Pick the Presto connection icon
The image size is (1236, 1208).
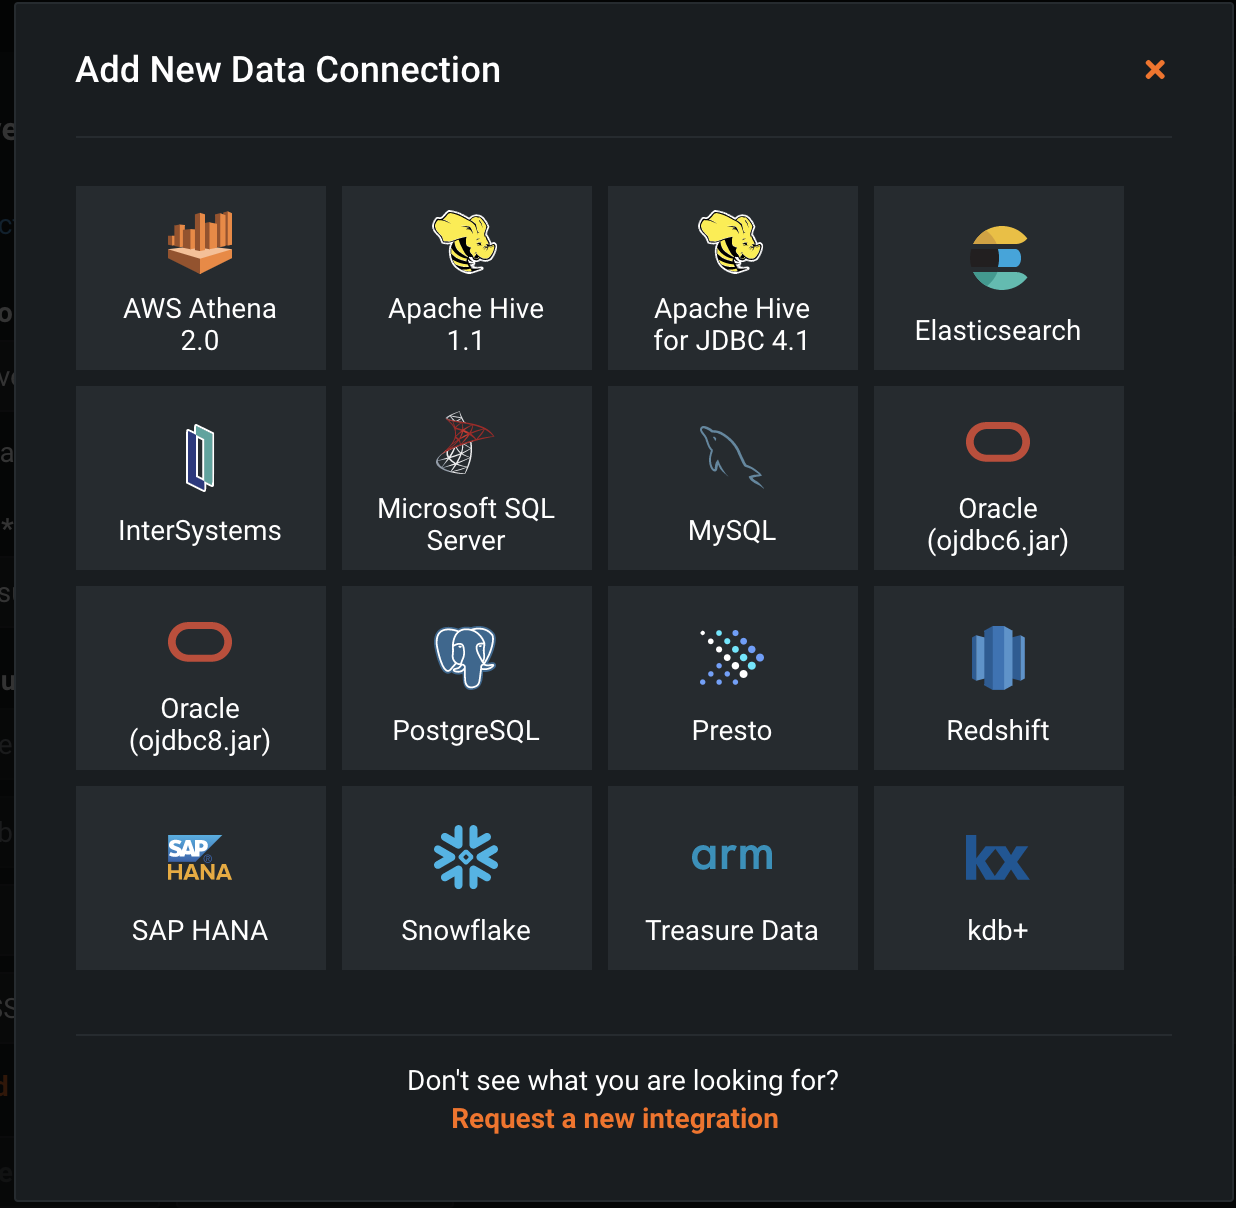pyautogui.click(x=731, y=657)
